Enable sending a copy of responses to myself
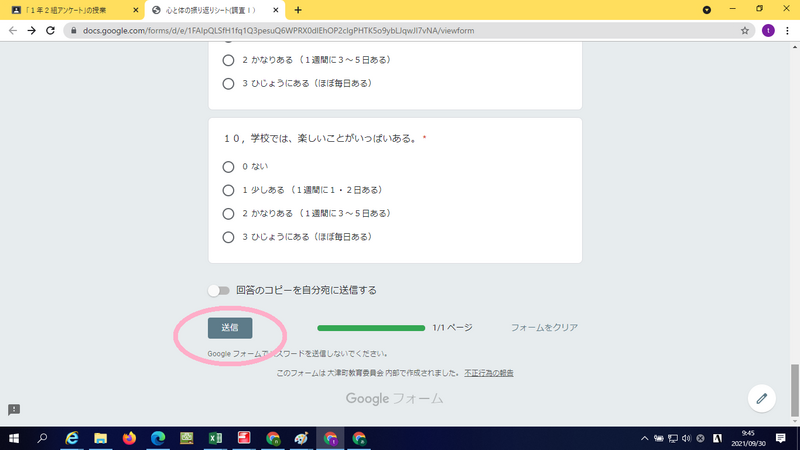800x450 pixels. (218, 291)
